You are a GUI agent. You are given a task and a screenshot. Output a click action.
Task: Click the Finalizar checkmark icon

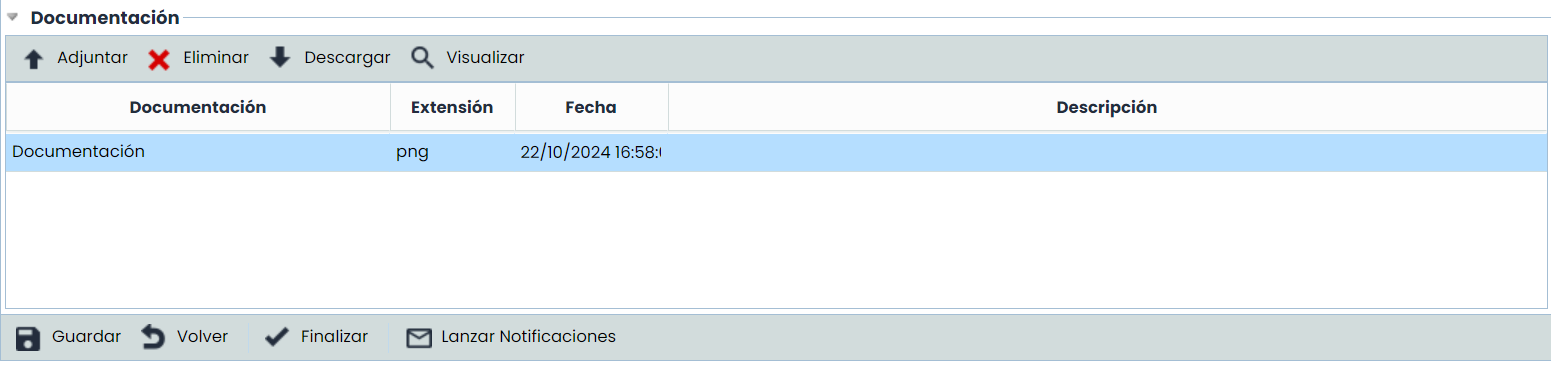point(277,338)
